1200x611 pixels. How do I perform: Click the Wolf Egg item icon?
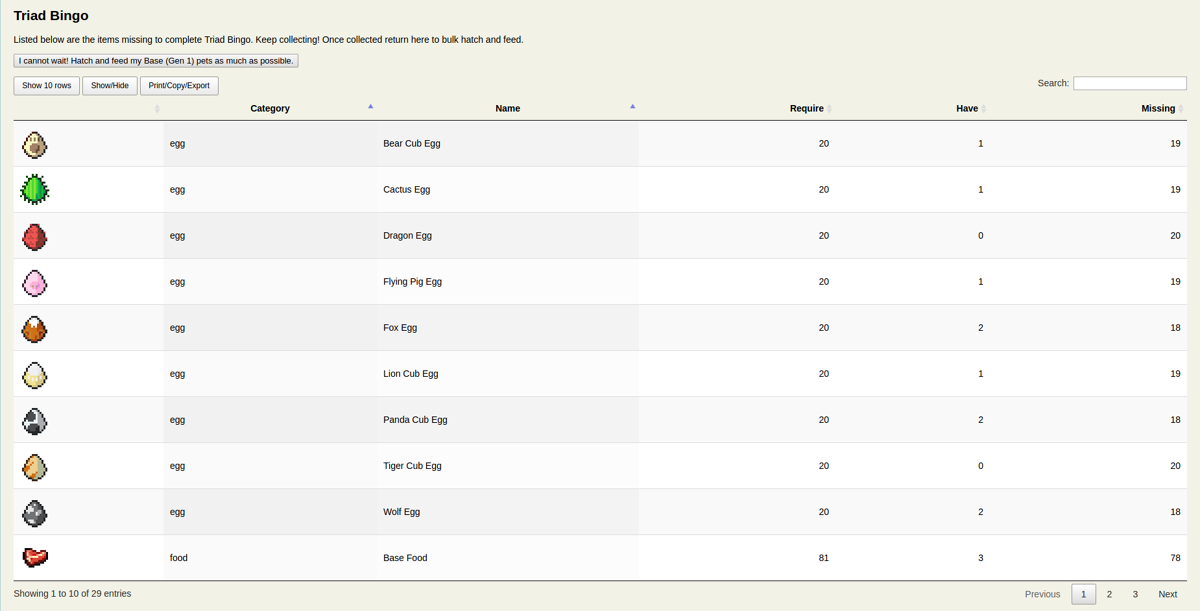[x=34, y=512]
